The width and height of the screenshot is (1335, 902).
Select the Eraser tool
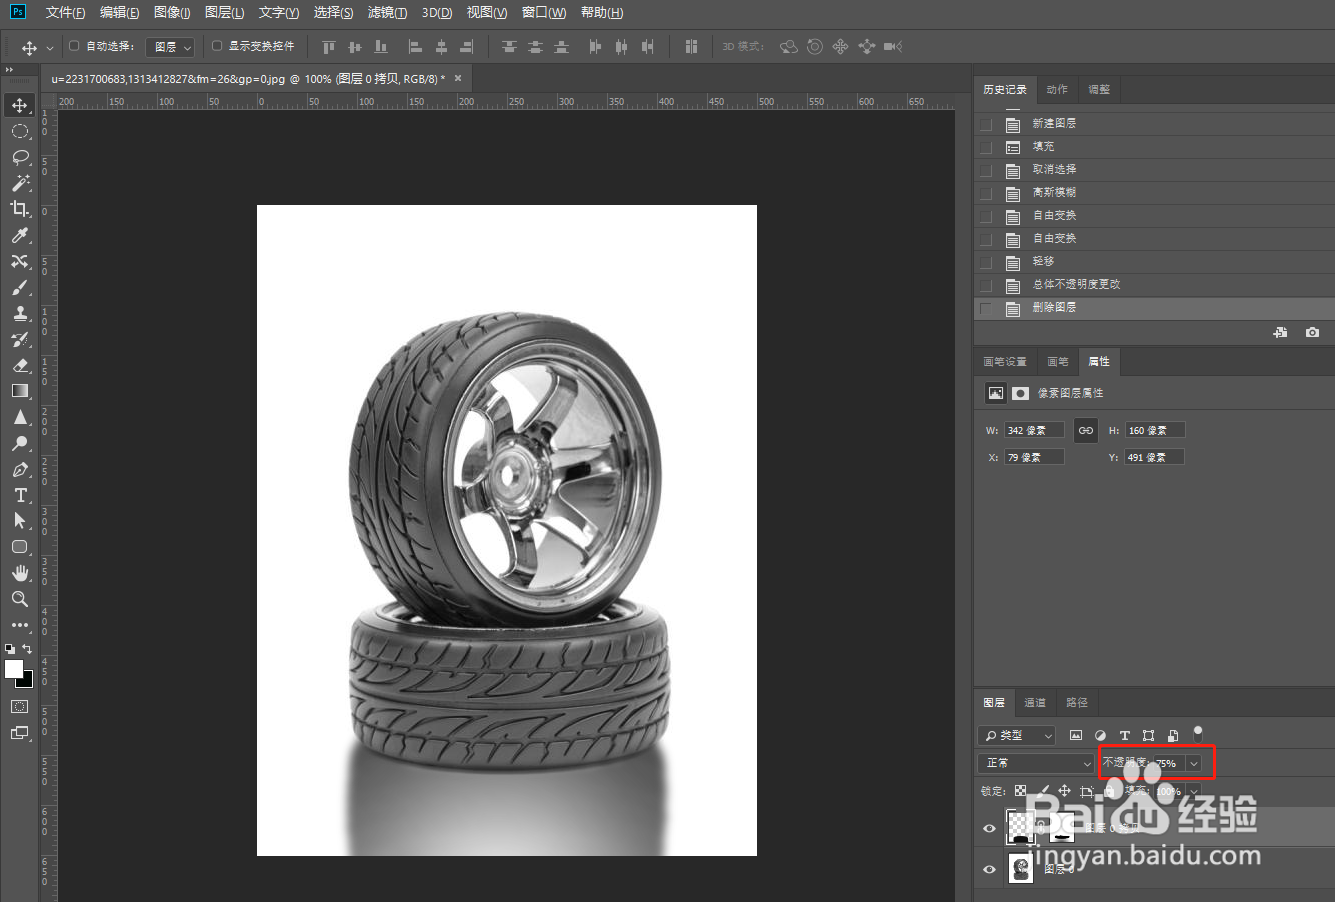tap(20, 365)
